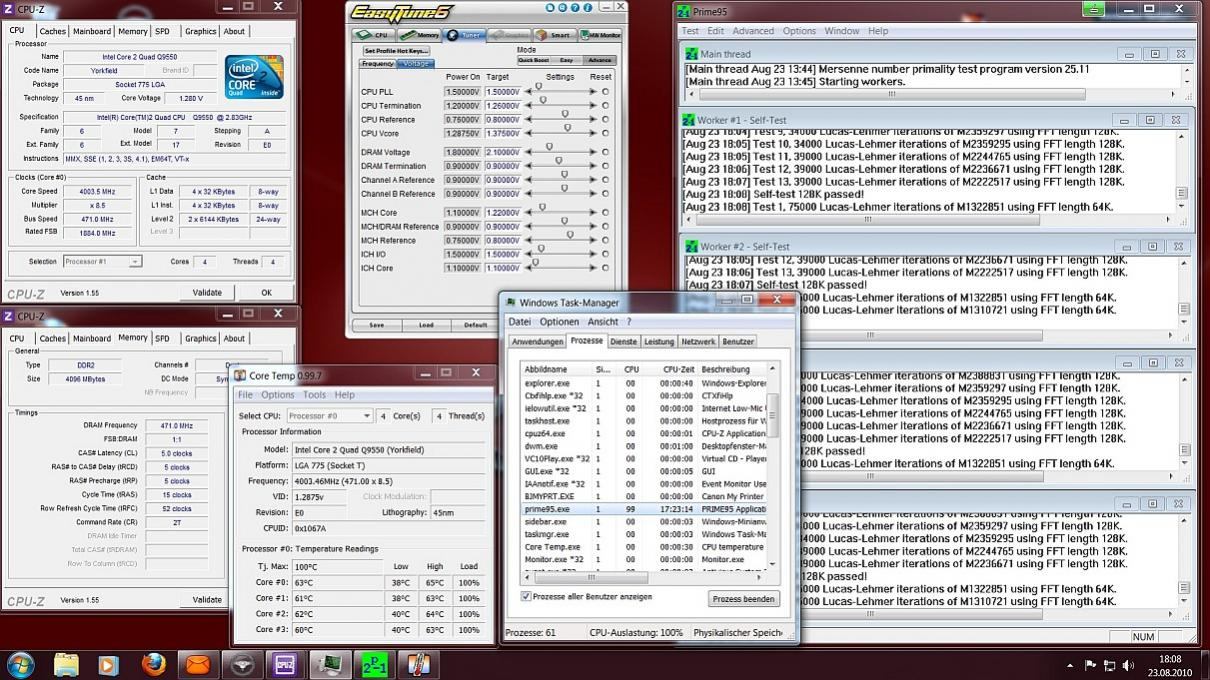This screenshot has height=680, width=1210.
Task: Click Windows Task-Manager title bar icon
Action: coord(510,302)
